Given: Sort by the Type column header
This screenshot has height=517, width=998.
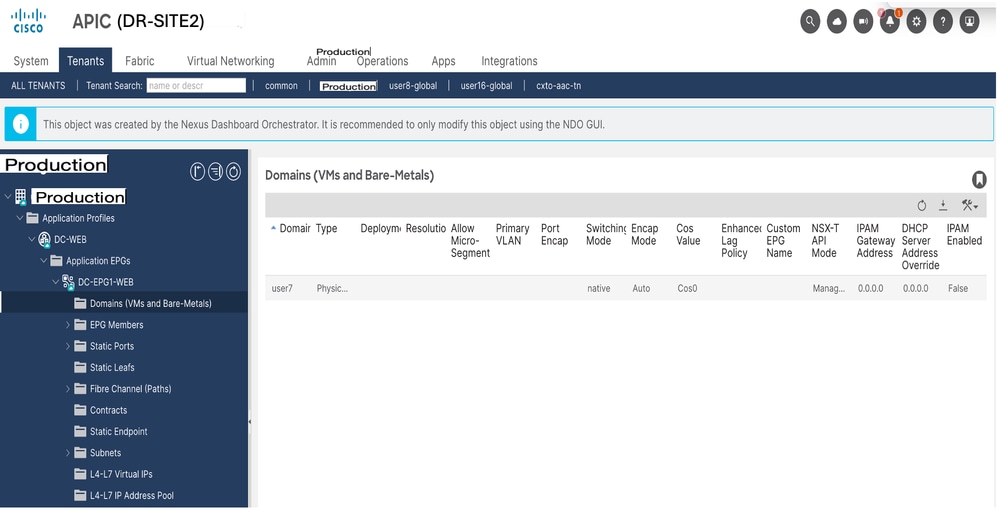Looking at the screenshot, I should point(327,229).
